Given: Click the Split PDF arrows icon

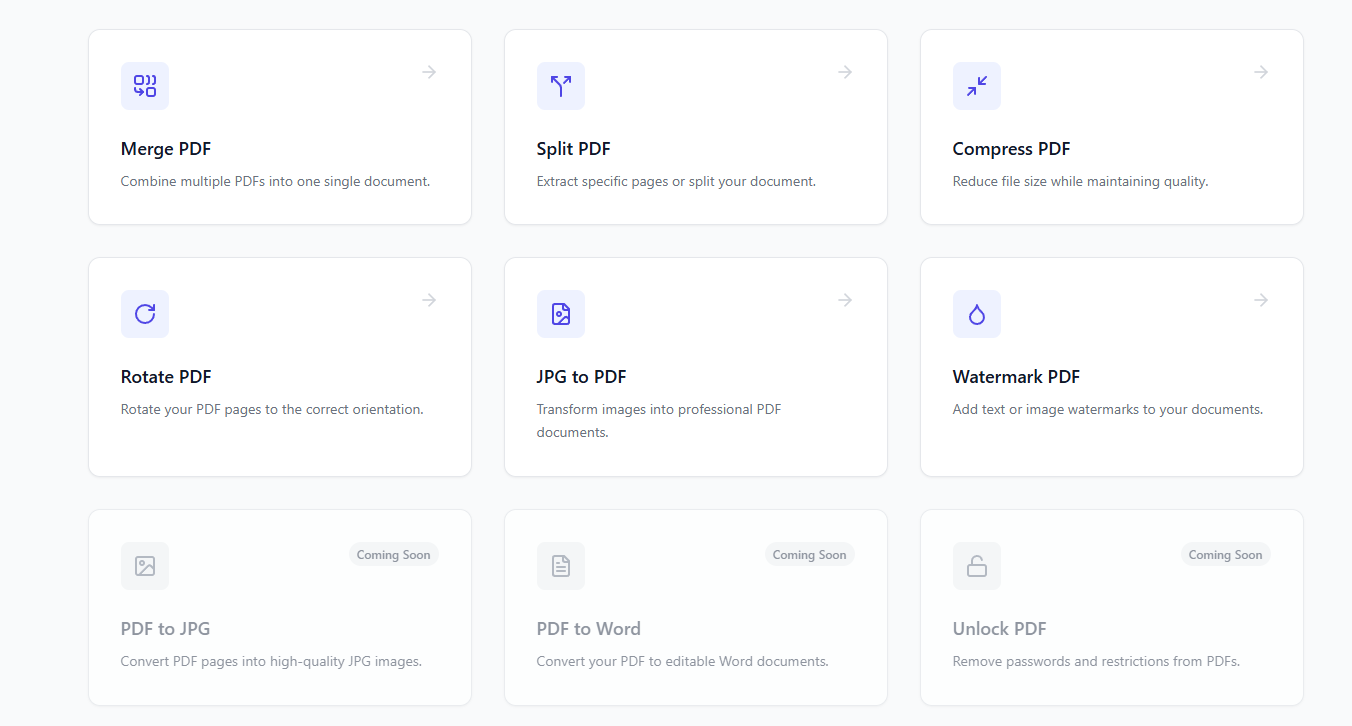Looking at the screenshot, I should 560,86.
